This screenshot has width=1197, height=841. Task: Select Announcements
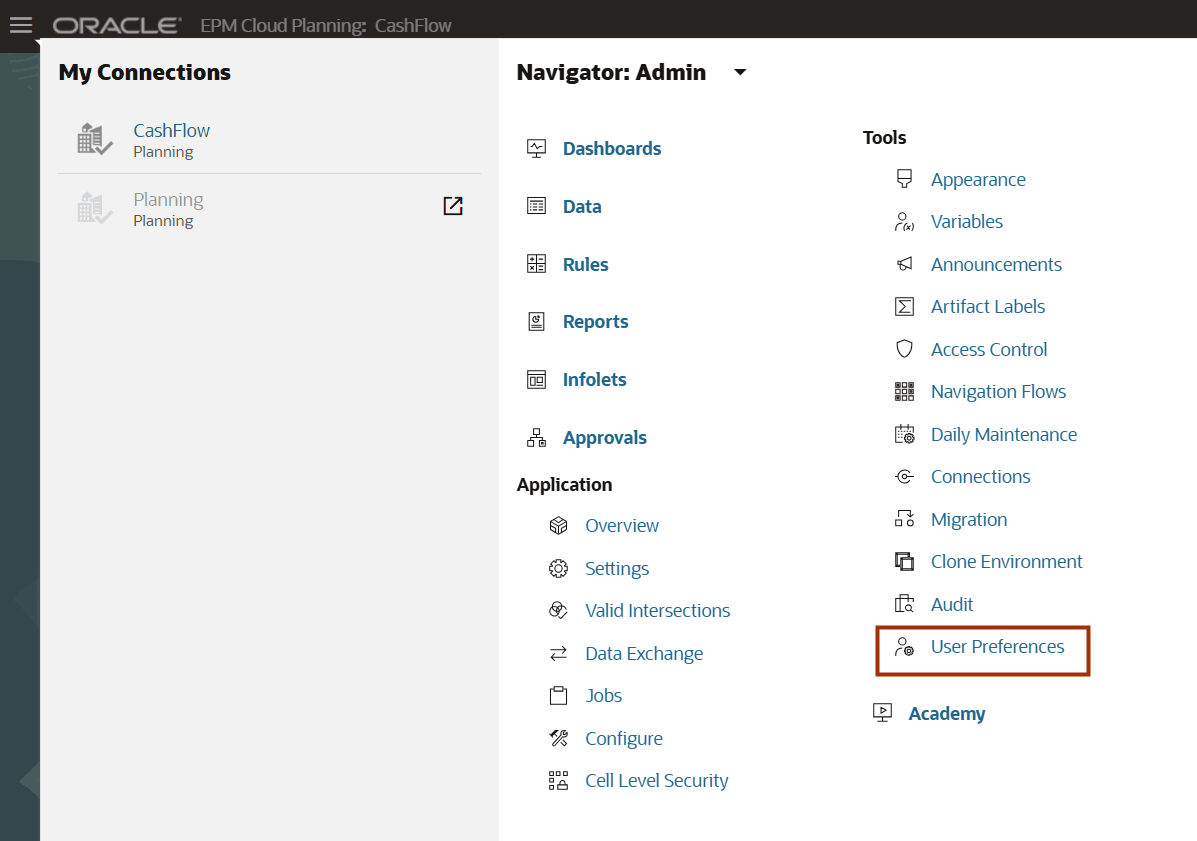(x=996, y=264)
